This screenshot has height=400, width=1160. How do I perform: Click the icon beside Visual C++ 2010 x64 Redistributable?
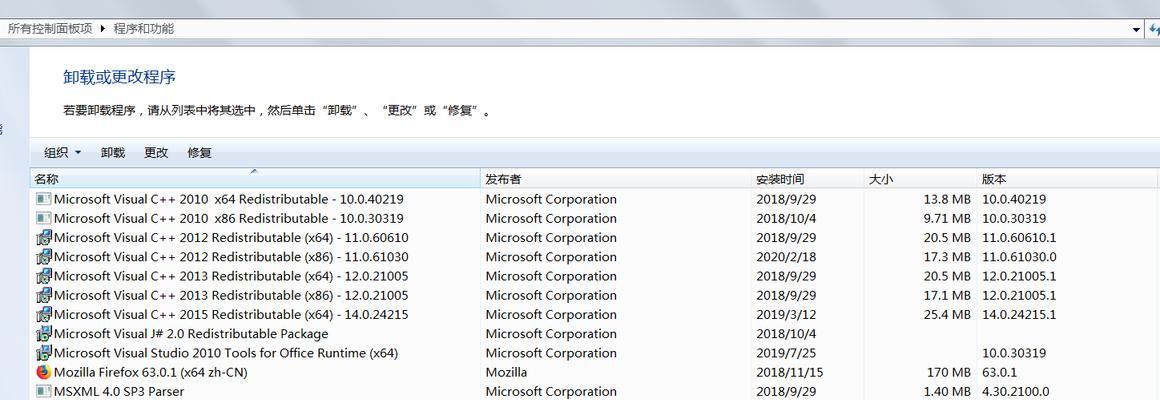[44, 199]
